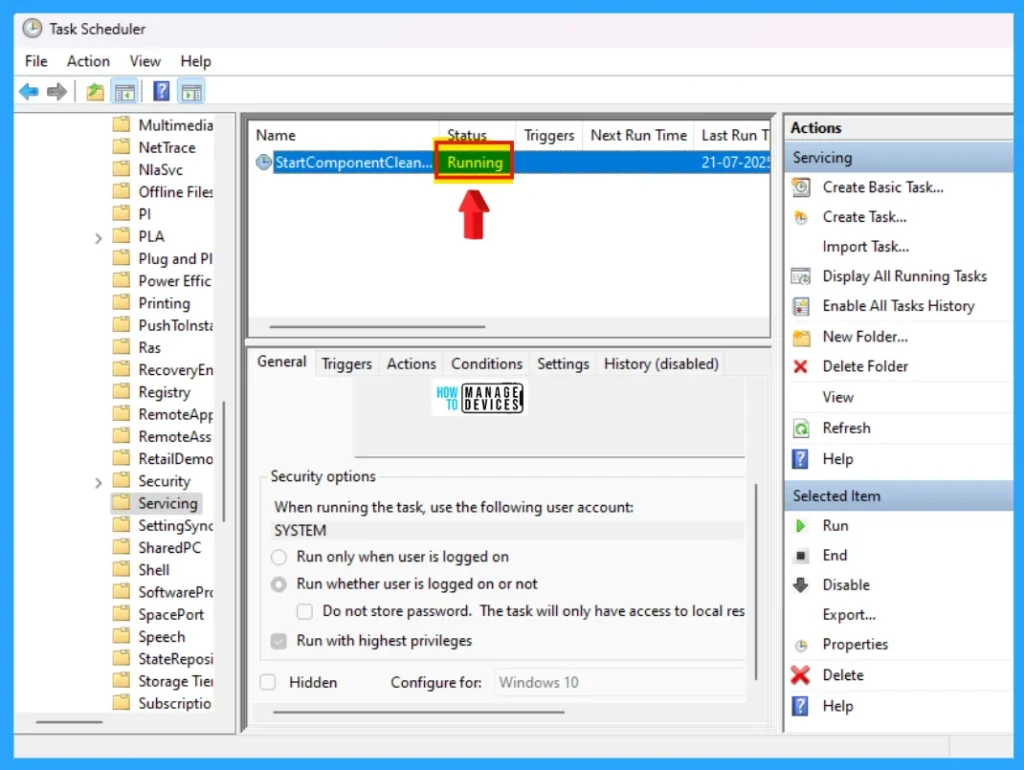The height and width of the screenshot is (770, 1024).
Task: Click the folder tree vertical scrollbar
Action: 223,461
